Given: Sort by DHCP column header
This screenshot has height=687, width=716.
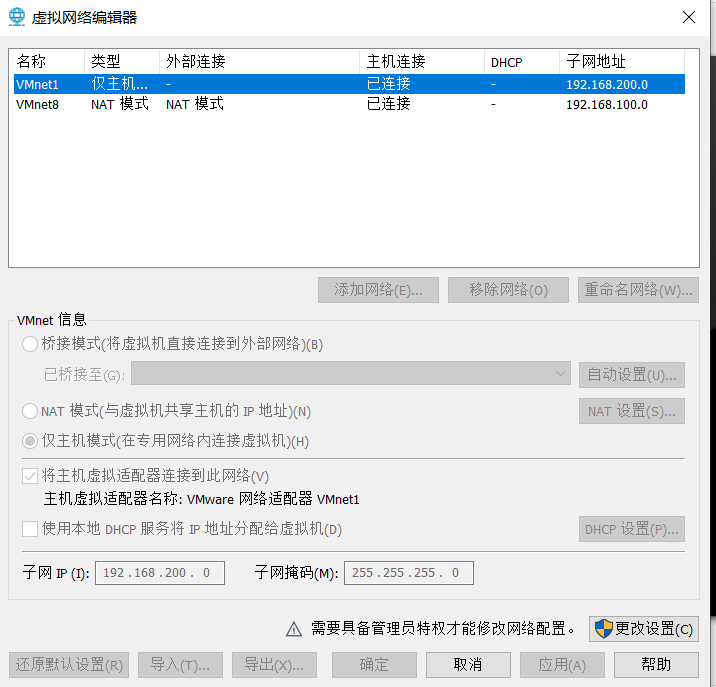Looking at the screenshot, I should (522, 62).
